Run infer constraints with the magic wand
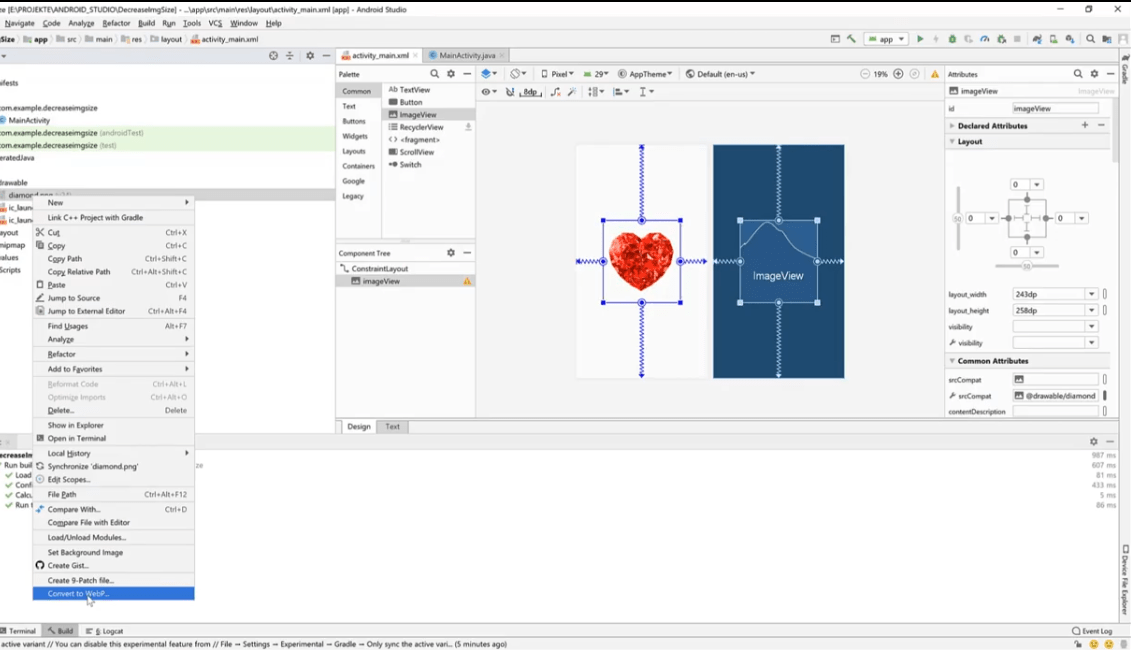 (x=572, y=92)
